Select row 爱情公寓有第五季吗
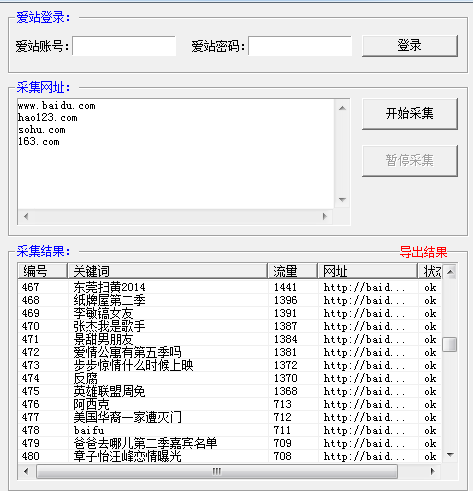 click(x=230, y=352)
